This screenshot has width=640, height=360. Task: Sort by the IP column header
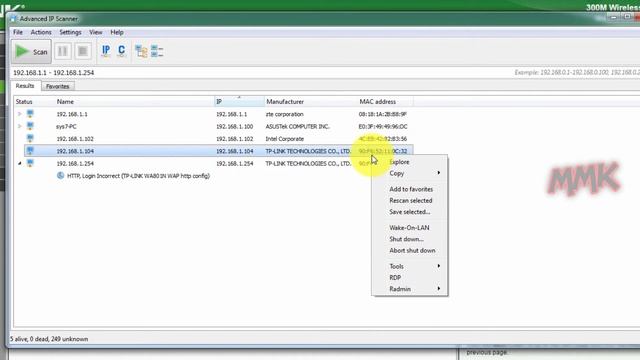point(239,102)
